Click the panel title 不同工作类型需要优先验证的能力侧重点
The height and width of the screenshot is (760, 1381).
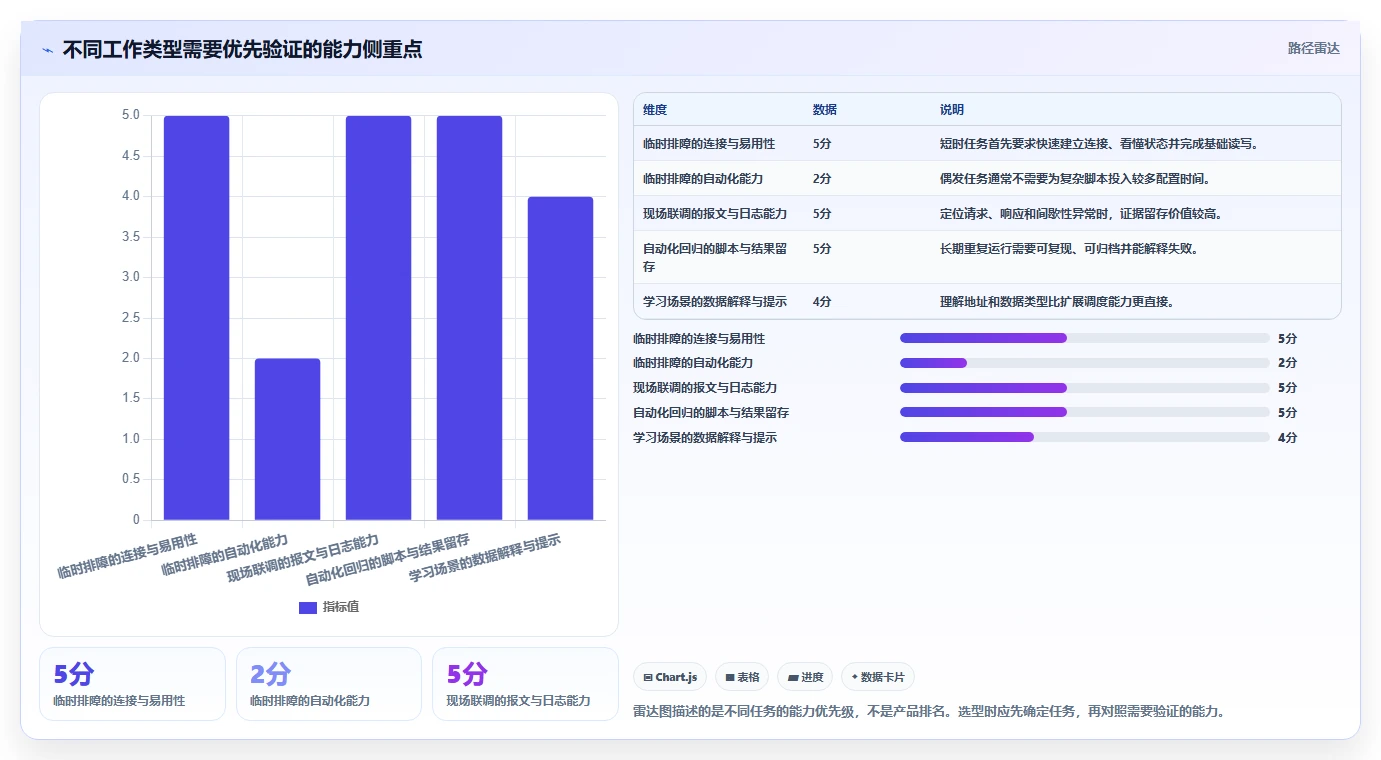(x=242, y=49)
